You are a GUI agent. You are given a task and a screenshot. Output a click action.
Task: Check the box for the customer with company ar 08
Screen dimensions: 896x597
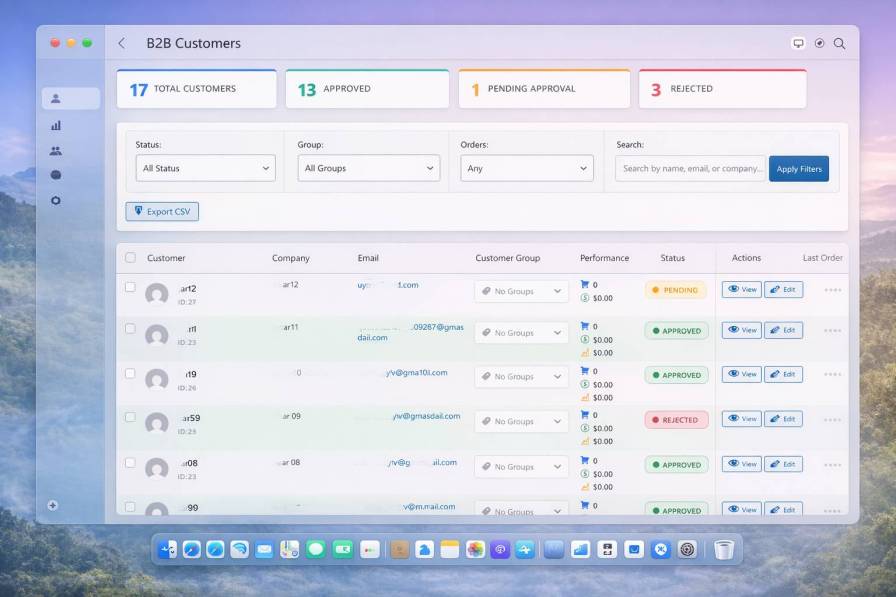[x=130, y=463]
